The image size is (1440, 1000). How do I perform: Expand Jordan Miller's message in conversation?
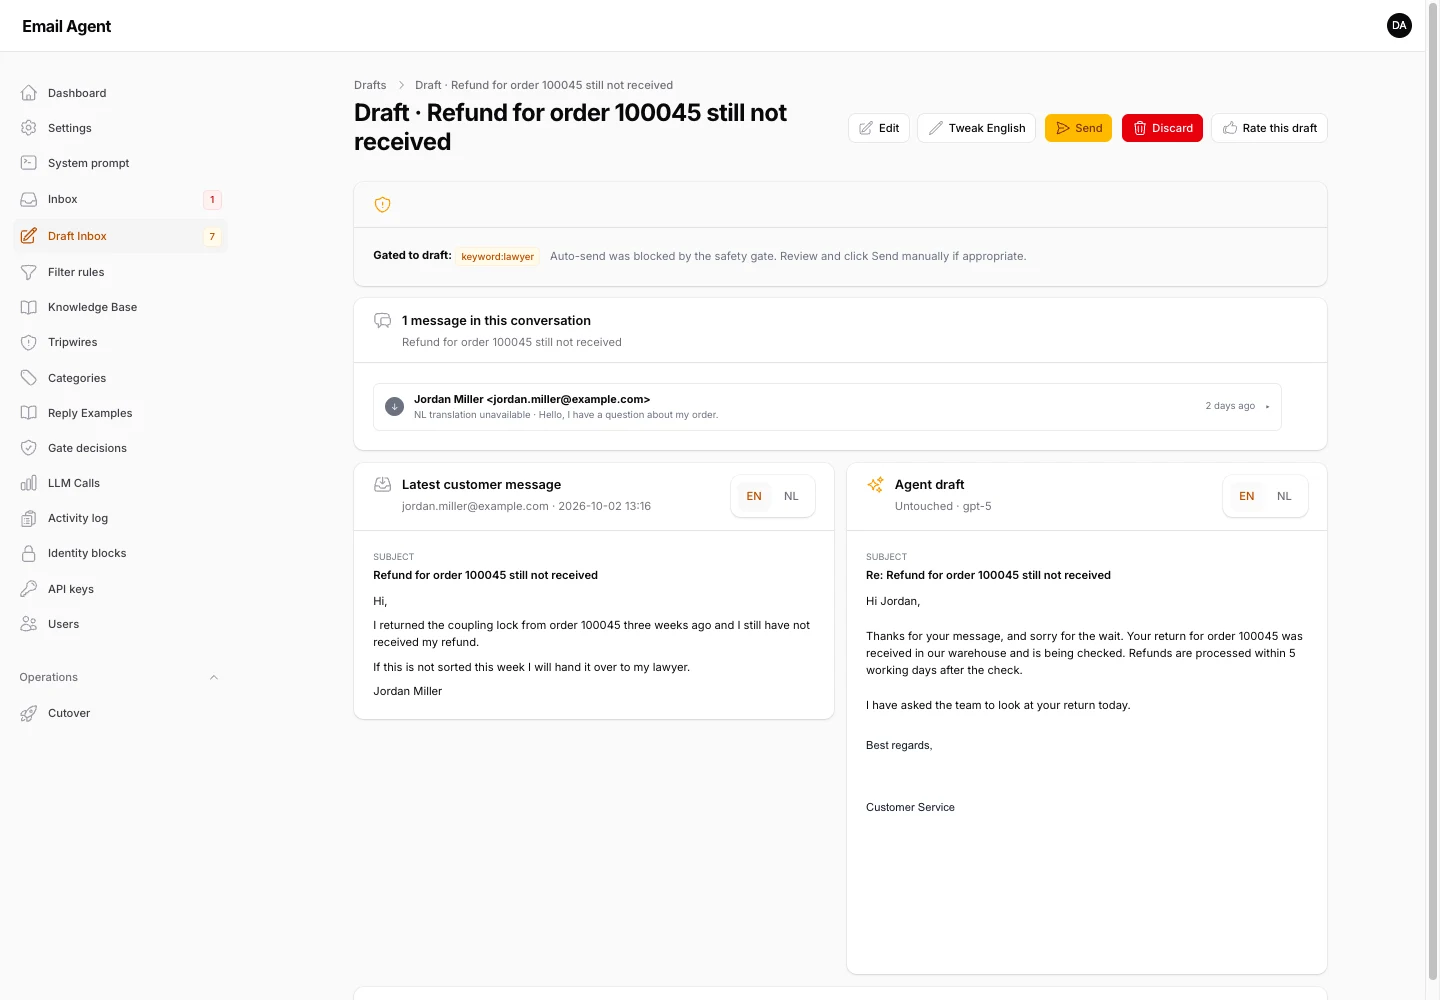click(827, 407)
